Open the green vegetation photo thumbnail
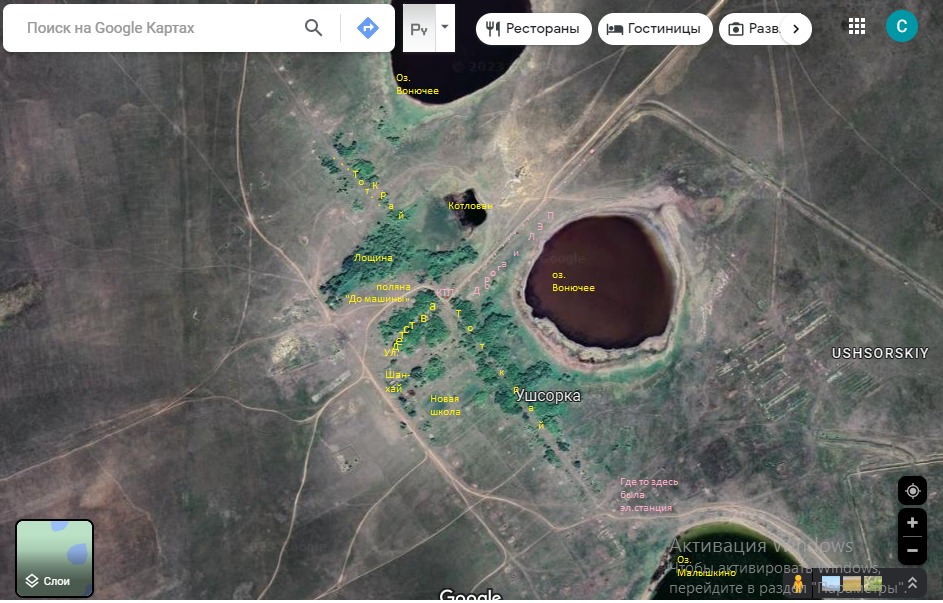 pos(873,584)
